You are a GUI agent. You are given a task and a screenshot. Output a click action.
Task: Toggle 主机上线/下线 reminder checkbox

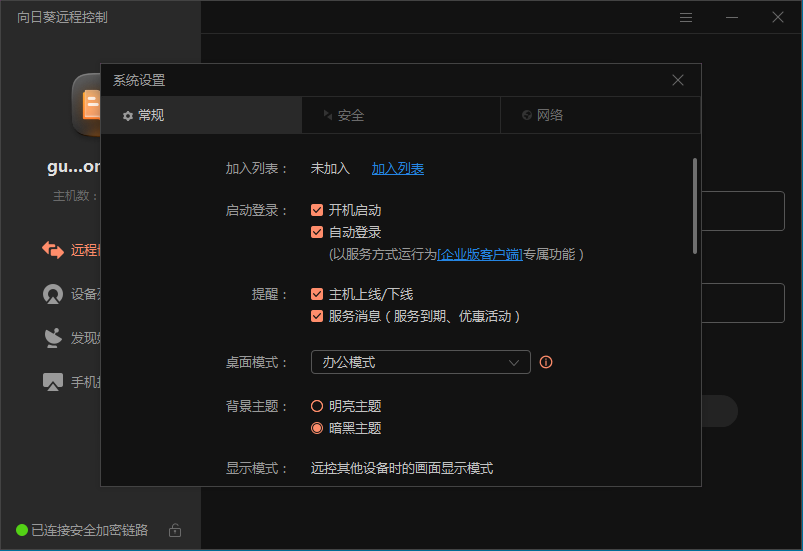click(317, 294)
